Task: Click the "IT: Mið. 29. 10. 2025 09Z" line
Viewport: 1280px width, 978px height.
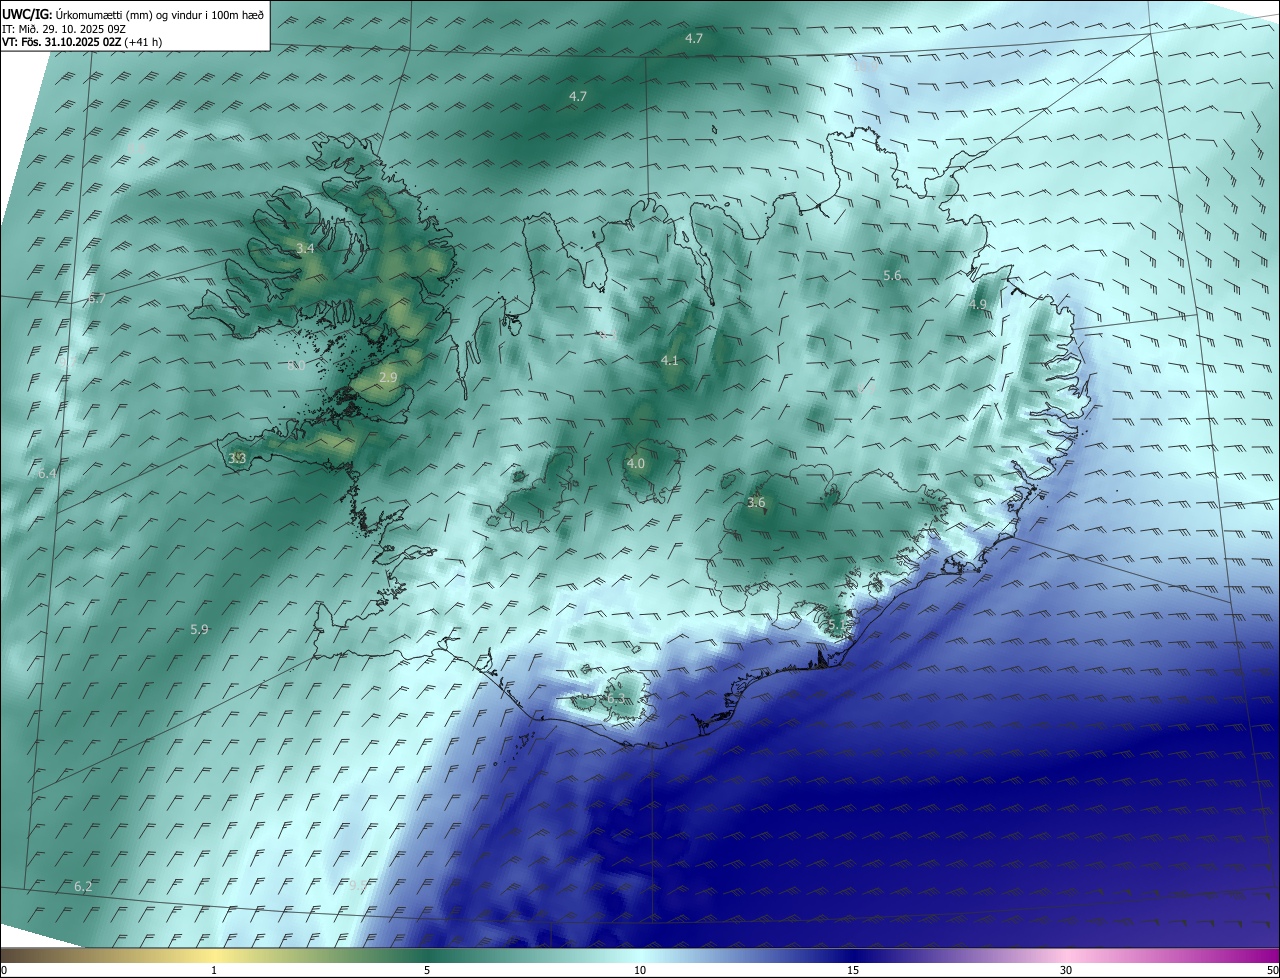Action: 65,29
